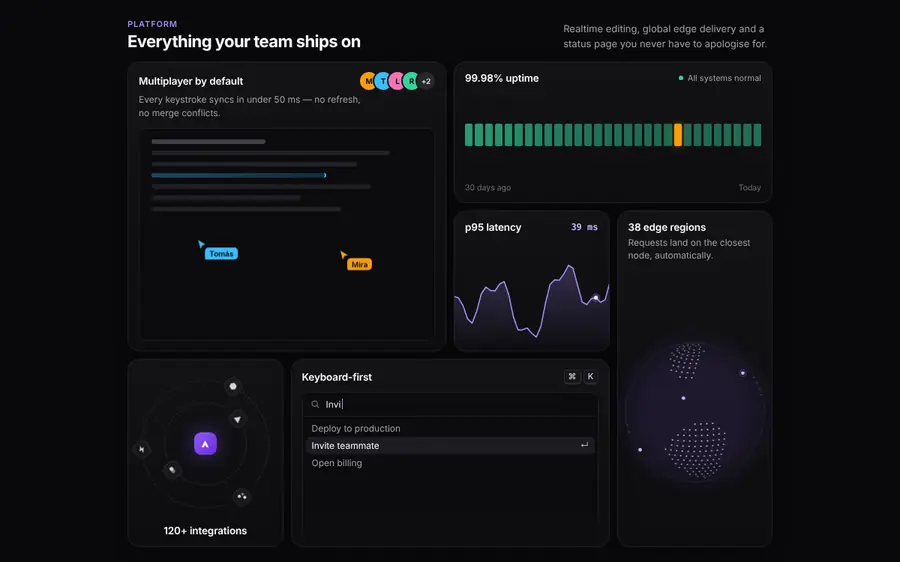This screenshot has width=900, height=562.
Task: Click the command search field containing Invi
Action: [450, 404]
